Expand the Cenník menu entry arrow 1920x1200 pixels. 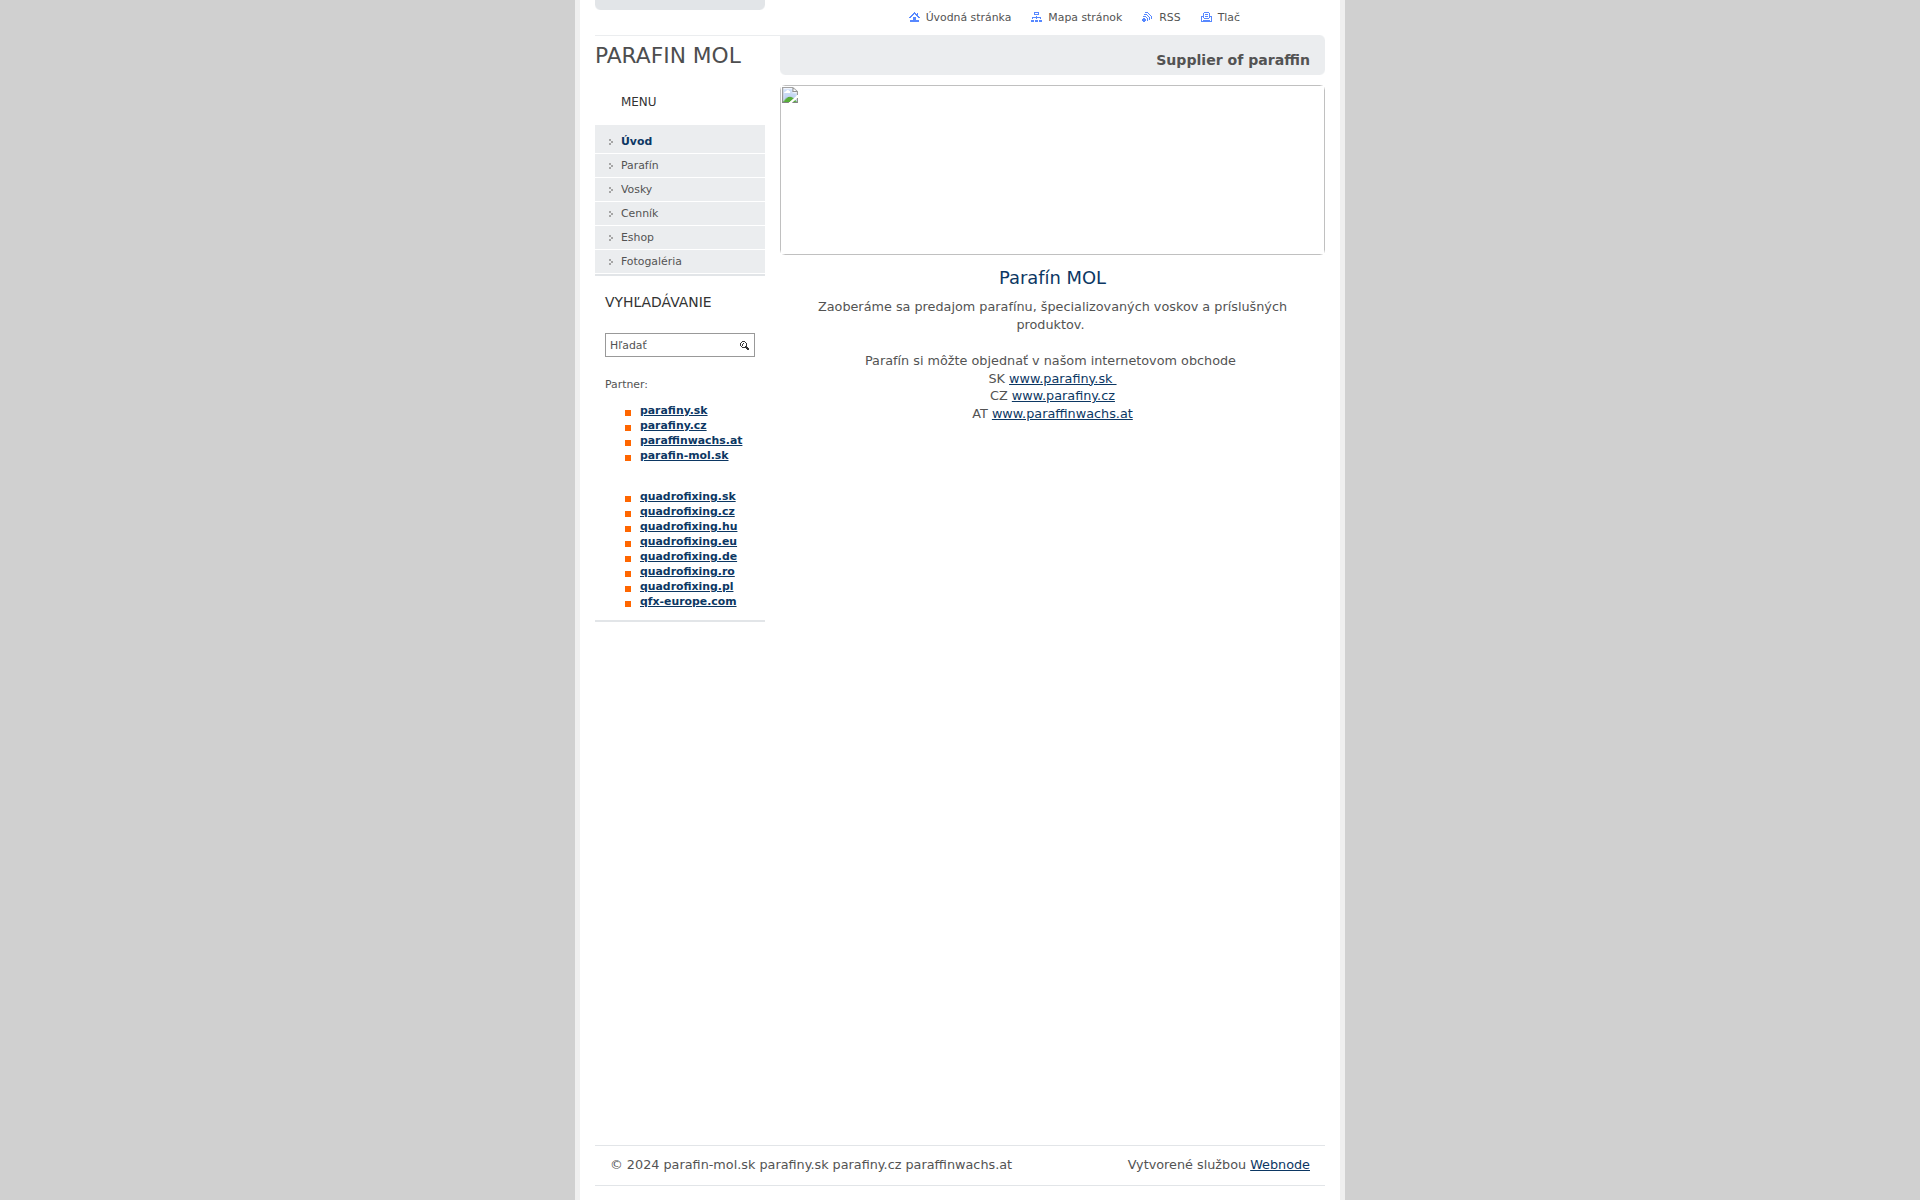610,214
